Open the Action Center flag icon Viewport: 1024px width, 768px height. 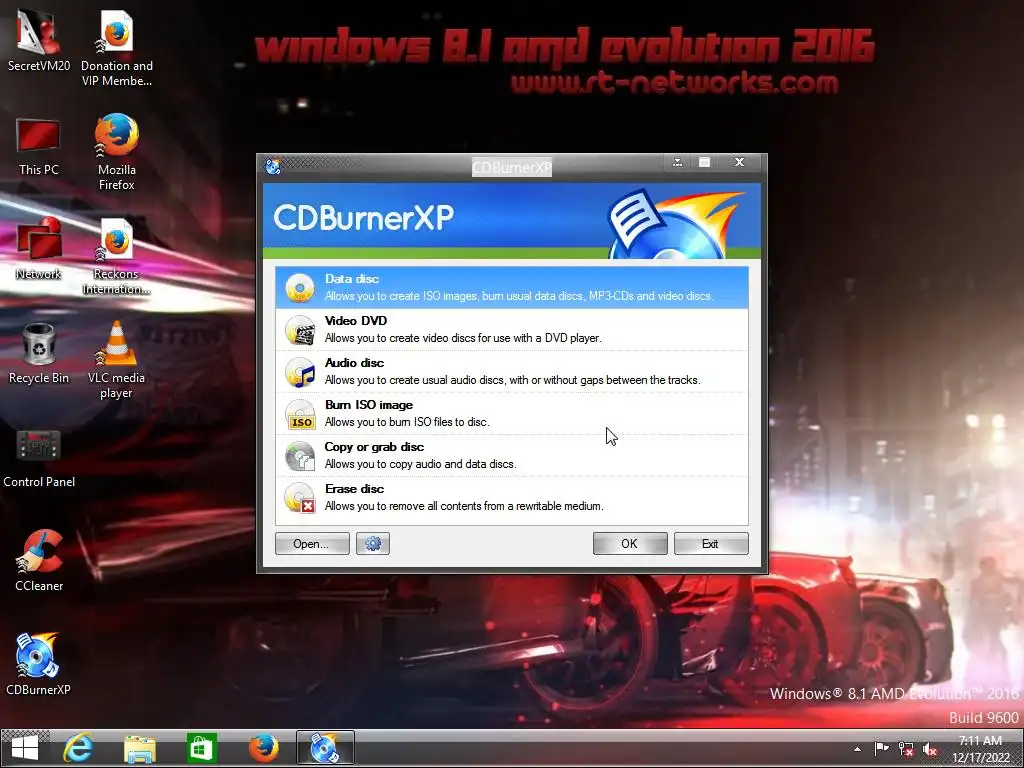[882, 749]
